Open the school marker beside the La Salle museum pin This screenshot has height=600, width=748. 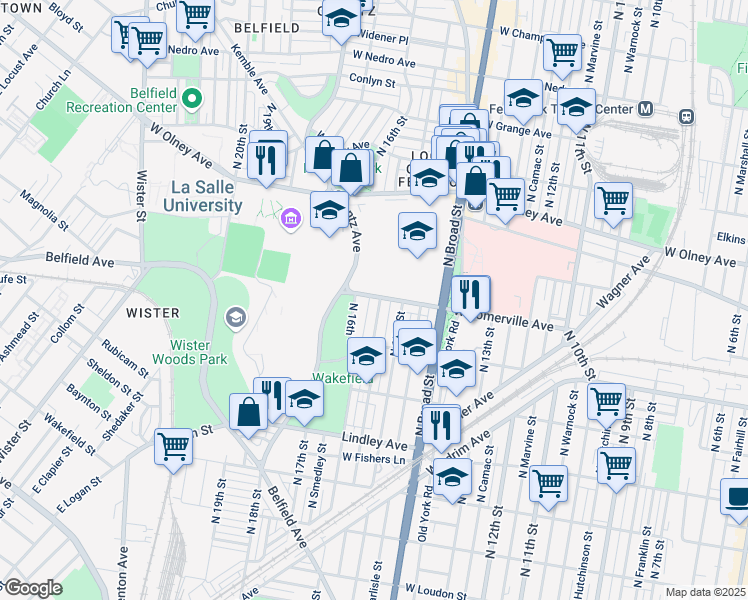[329, 212]
